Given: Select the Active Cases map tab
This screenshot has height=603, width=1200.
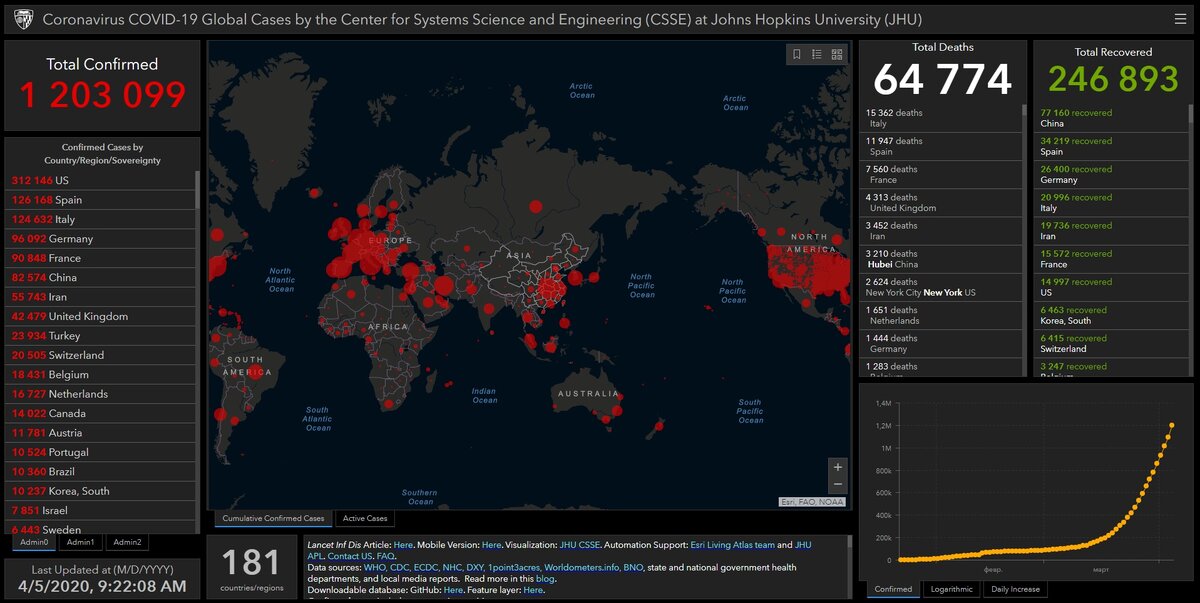Looking at the screenshot, I should (365, 518).
